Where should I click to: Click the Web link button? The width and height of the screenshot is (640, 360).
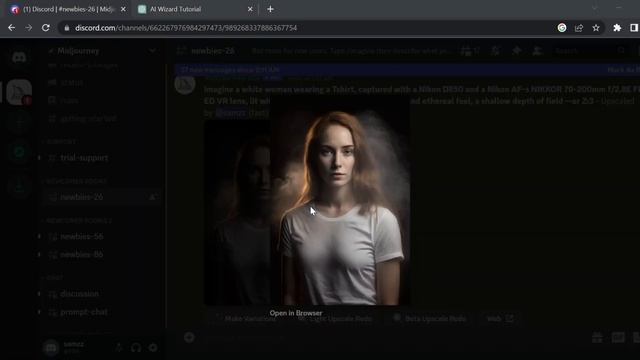pyautogui.click(x=500, y=319)
